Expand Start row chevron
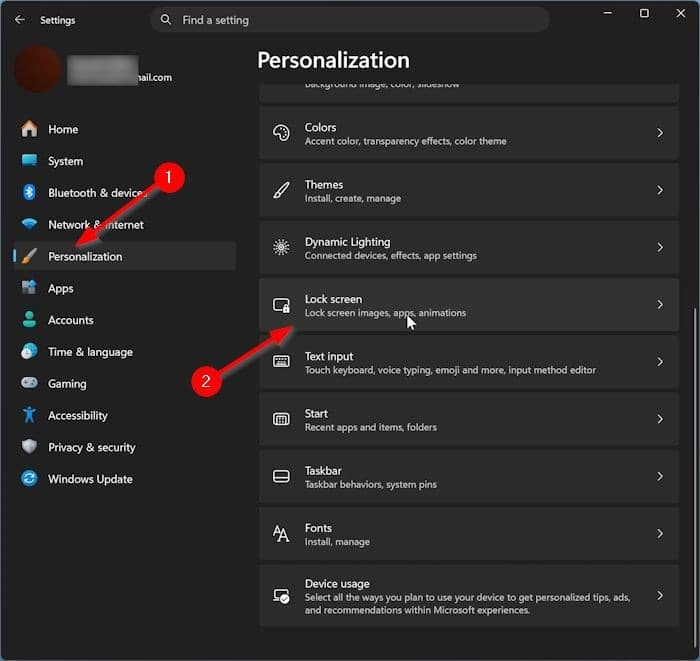Image resolution: width=700 pixels, height=661 pixels. pyautogui.click(x=660, y=419)
